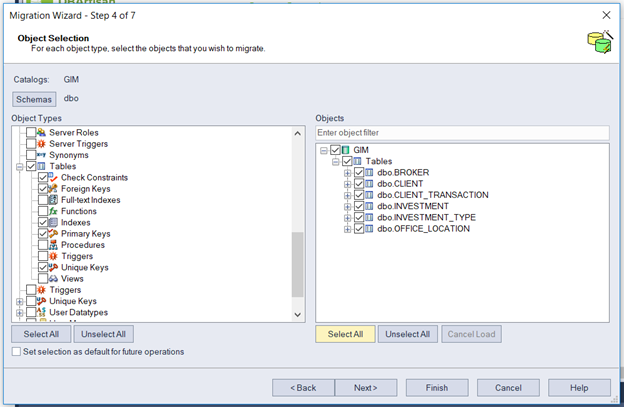Click Select All under Objects
624x407 pixels.
coord(345,334)
